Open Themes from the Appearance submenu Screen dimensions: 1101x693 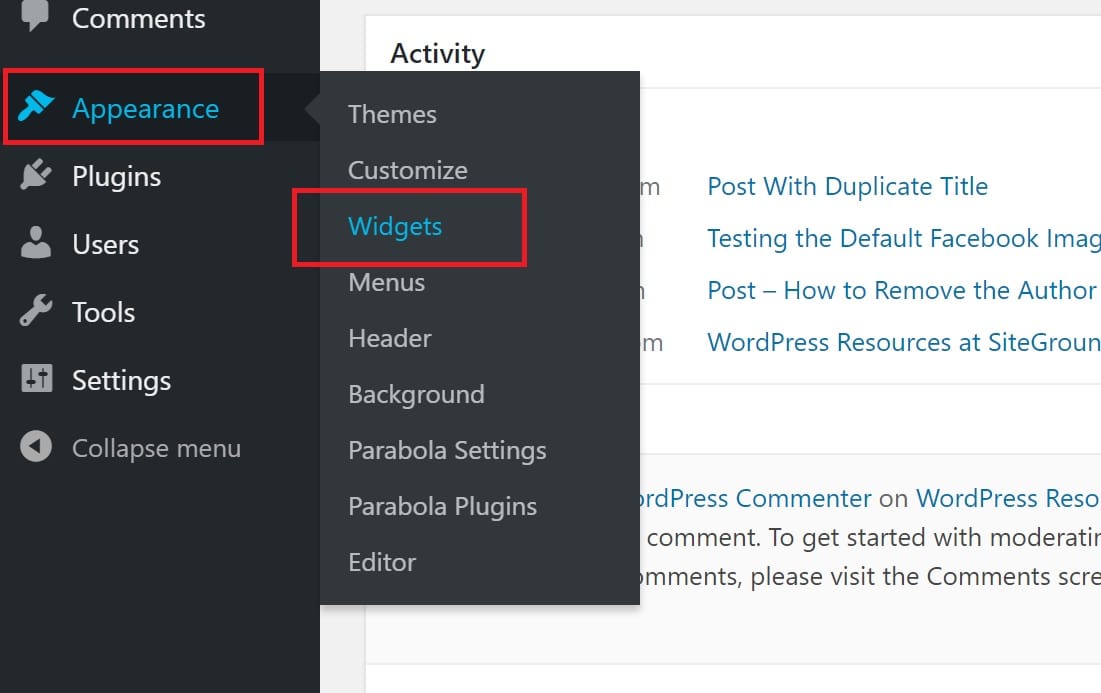392,114
